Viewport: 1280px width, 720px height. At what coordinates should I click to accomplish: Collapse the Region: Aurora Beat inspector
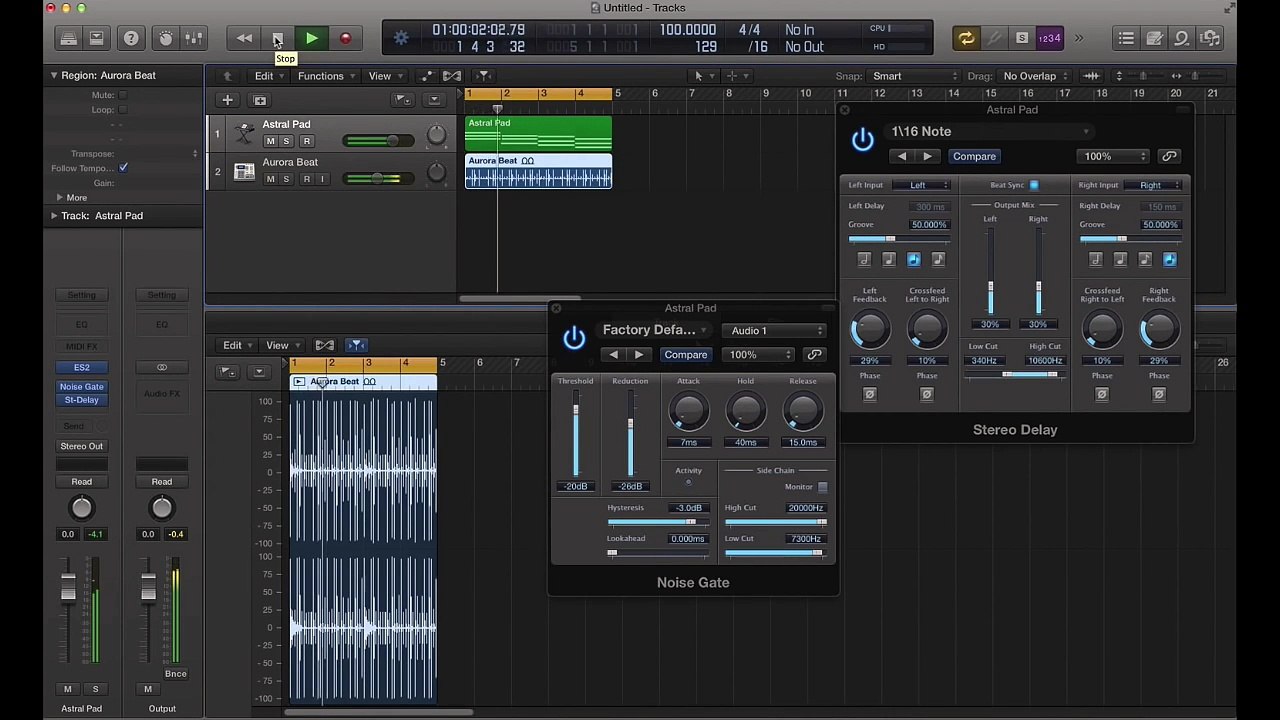pyautogui.click(x=54, y=75)
